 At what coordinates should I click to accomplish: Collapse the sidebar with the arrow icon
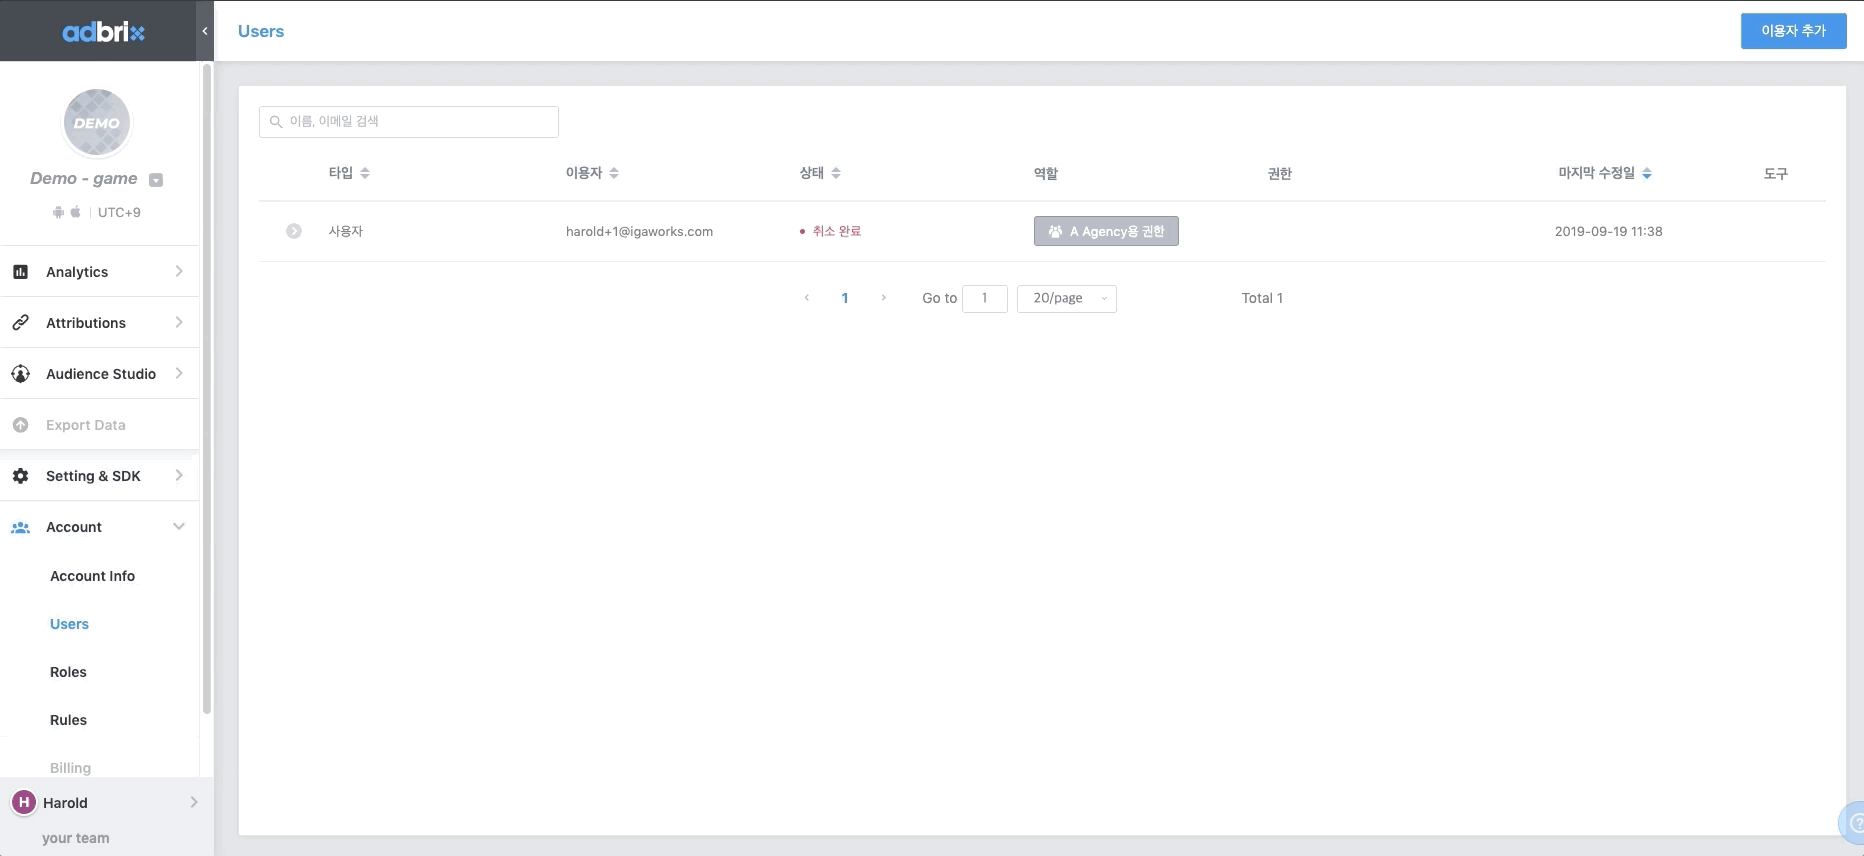pyautogui.click(x=205, y=31)
